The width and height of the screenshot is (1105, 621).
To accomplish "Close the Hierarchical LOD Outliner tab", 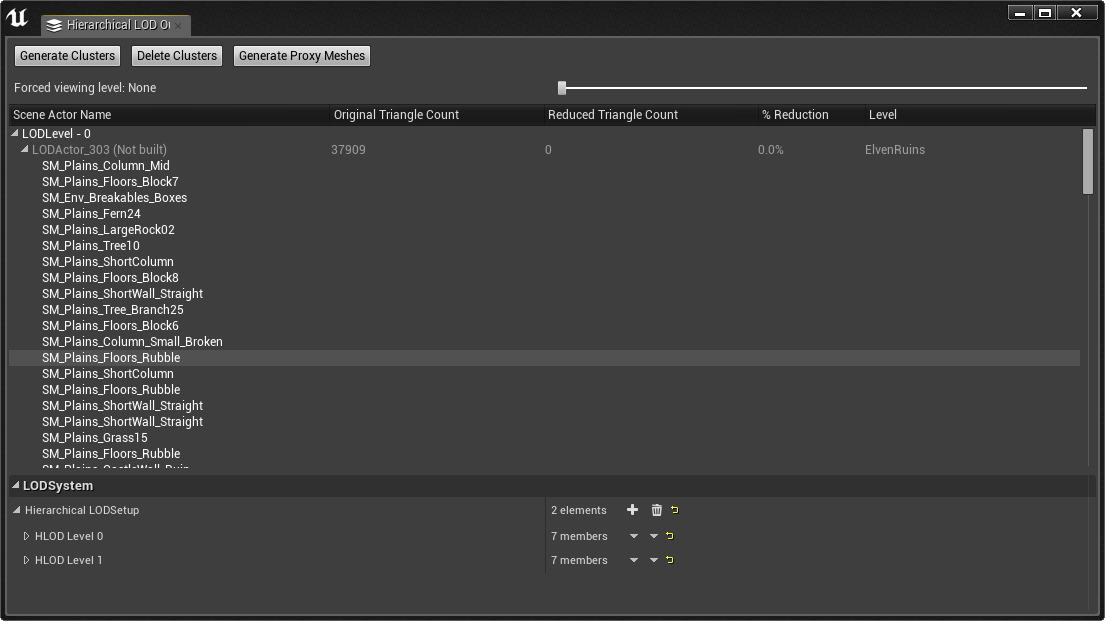I will pos(178,25).
